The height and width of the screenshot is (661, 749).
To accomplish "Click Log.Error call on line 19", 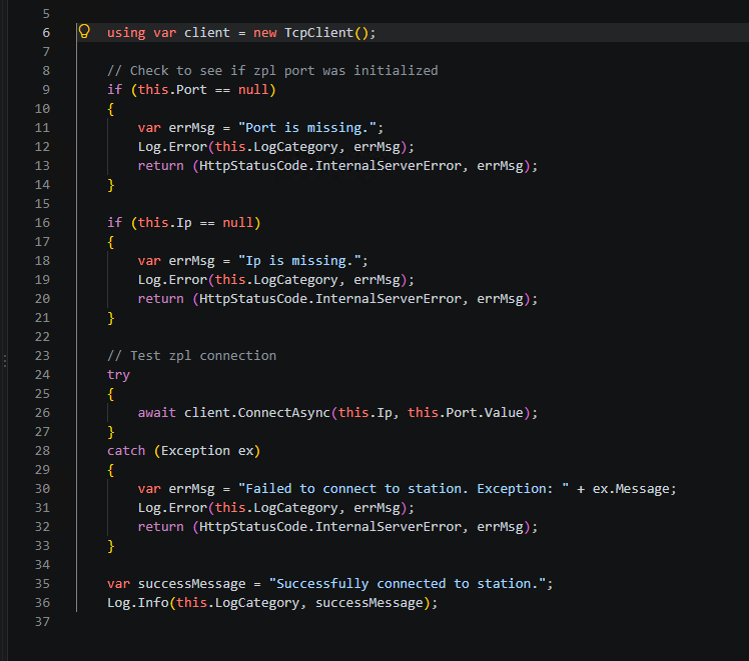I will pyautogui.click(x=276, y=279).
